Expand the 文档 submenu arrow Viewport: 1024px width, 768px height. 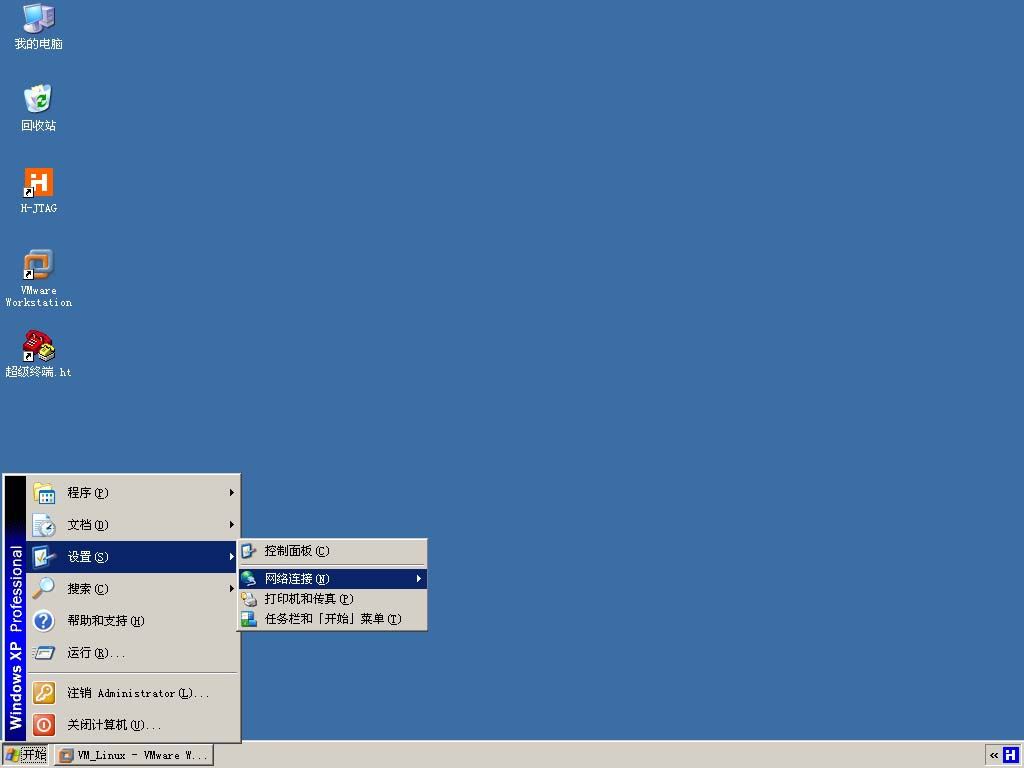pyautogui.click(x=231, y=525)
